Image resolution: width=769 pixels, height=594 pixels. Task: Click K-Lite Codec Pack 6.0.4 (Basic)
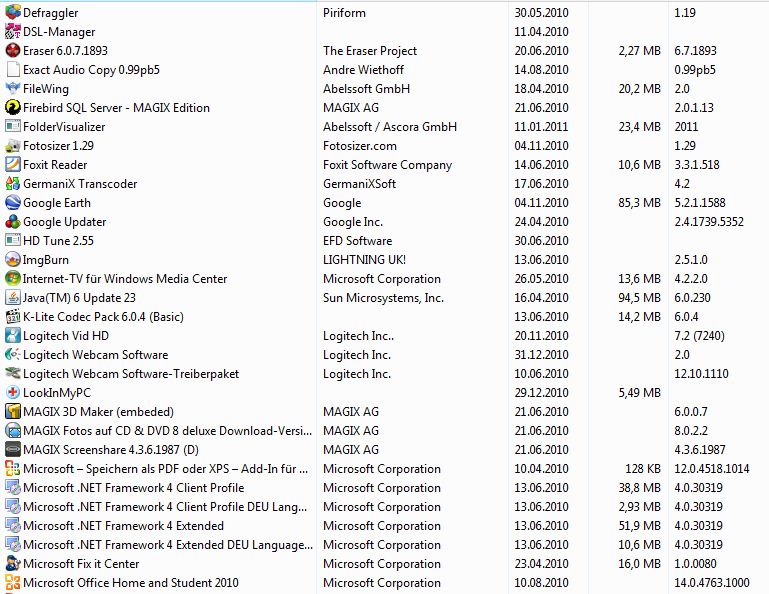(103, 317)
